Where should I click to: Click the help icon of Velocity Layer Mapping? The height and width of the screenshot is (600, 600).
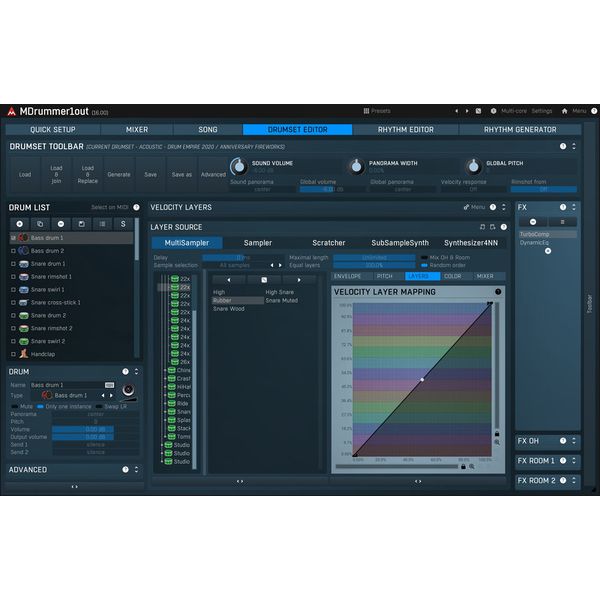pyautogui.click(x=498, y=292)
